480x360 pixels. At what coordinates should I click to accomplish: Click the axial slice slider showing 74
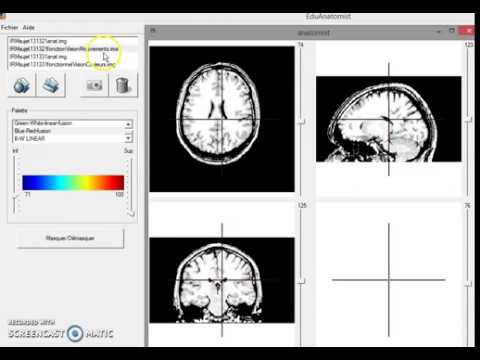click(301, 122)
